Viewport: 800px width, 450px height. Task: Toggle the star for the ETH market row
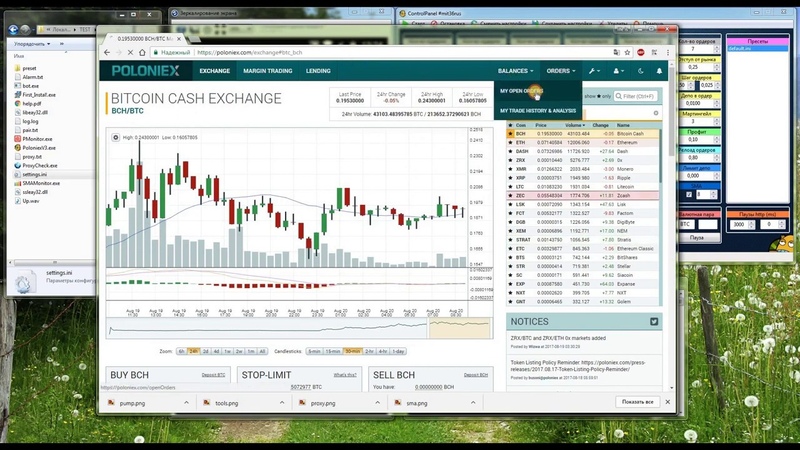(510, 142)
